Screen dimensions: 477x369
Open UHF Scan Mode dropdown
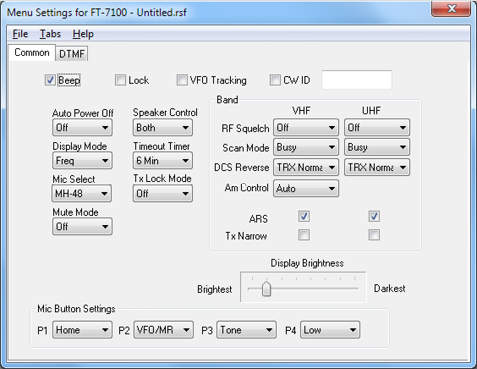tap(377, 147)
